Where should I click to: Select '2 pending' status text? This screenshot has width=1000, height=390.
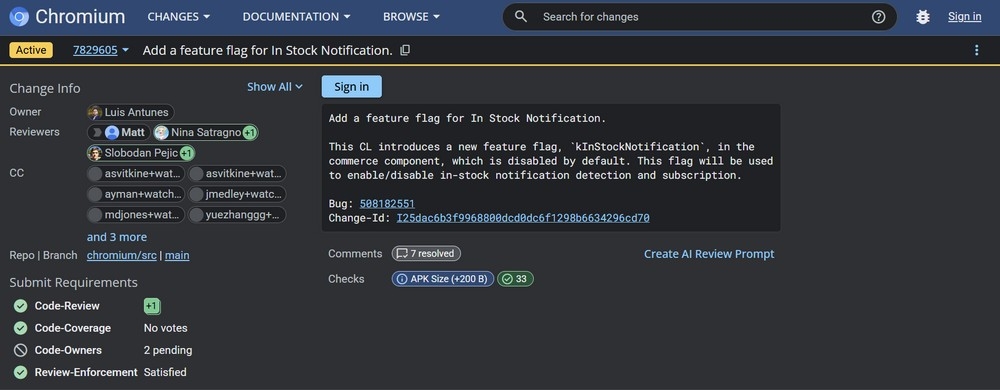coord(168,350)
